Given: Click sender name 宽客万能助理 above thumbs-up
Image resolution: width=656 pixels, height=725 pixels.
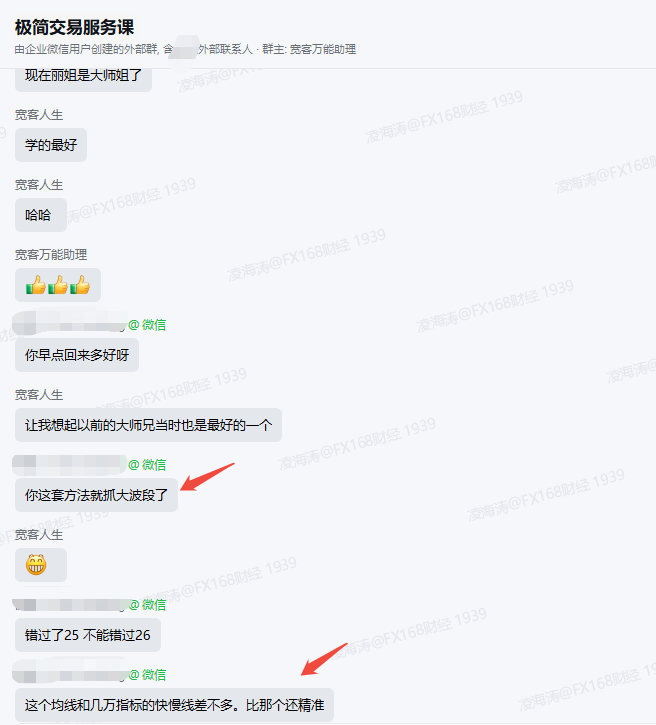Looking at the screenshot, I should point(51,254).
